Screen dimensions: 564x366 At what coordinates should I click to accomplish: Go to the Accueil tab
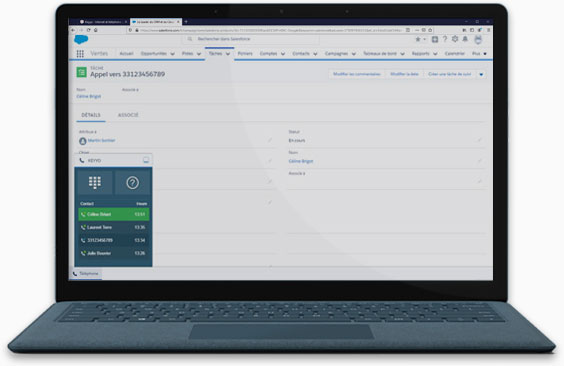click(126, 54)
